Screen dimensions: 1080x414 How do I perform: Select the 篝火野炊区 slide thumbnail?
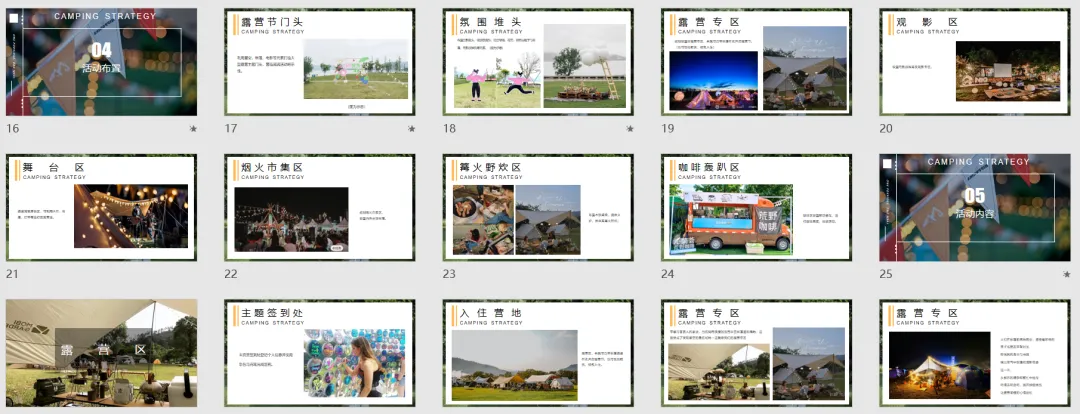pyautogui.click(x=538, y=207)
